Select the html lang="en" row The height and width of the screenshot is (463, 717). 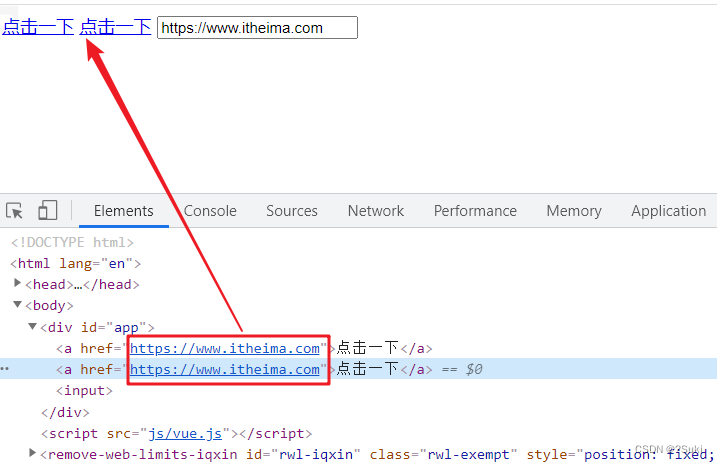coord(75,264)
